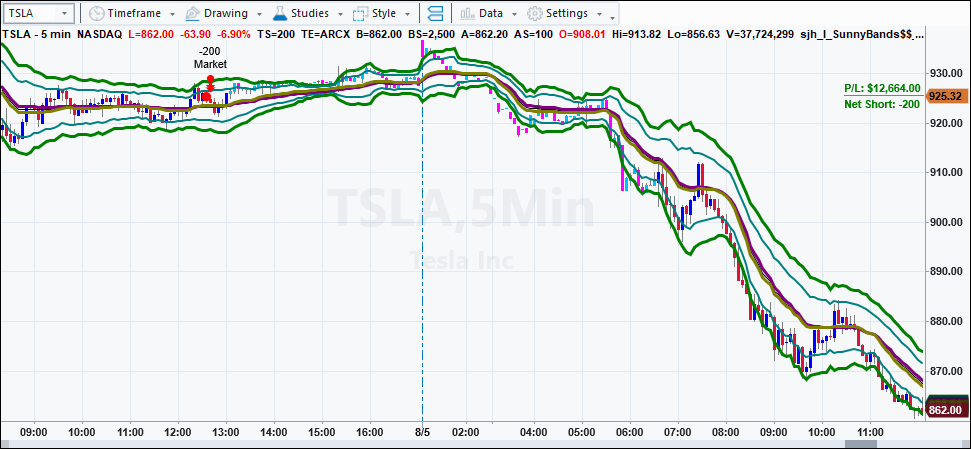This screenshot has height=449, width=971.
Task: Click the horizontal scrollbar thumb
Action: (861, 443)
